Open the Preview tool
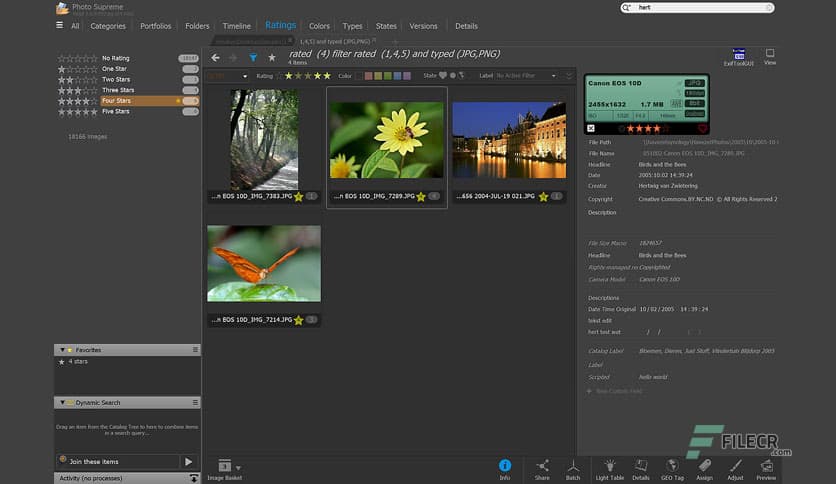Image resolution: width=836 pixels, height=484 pixels. coord(766,470)
